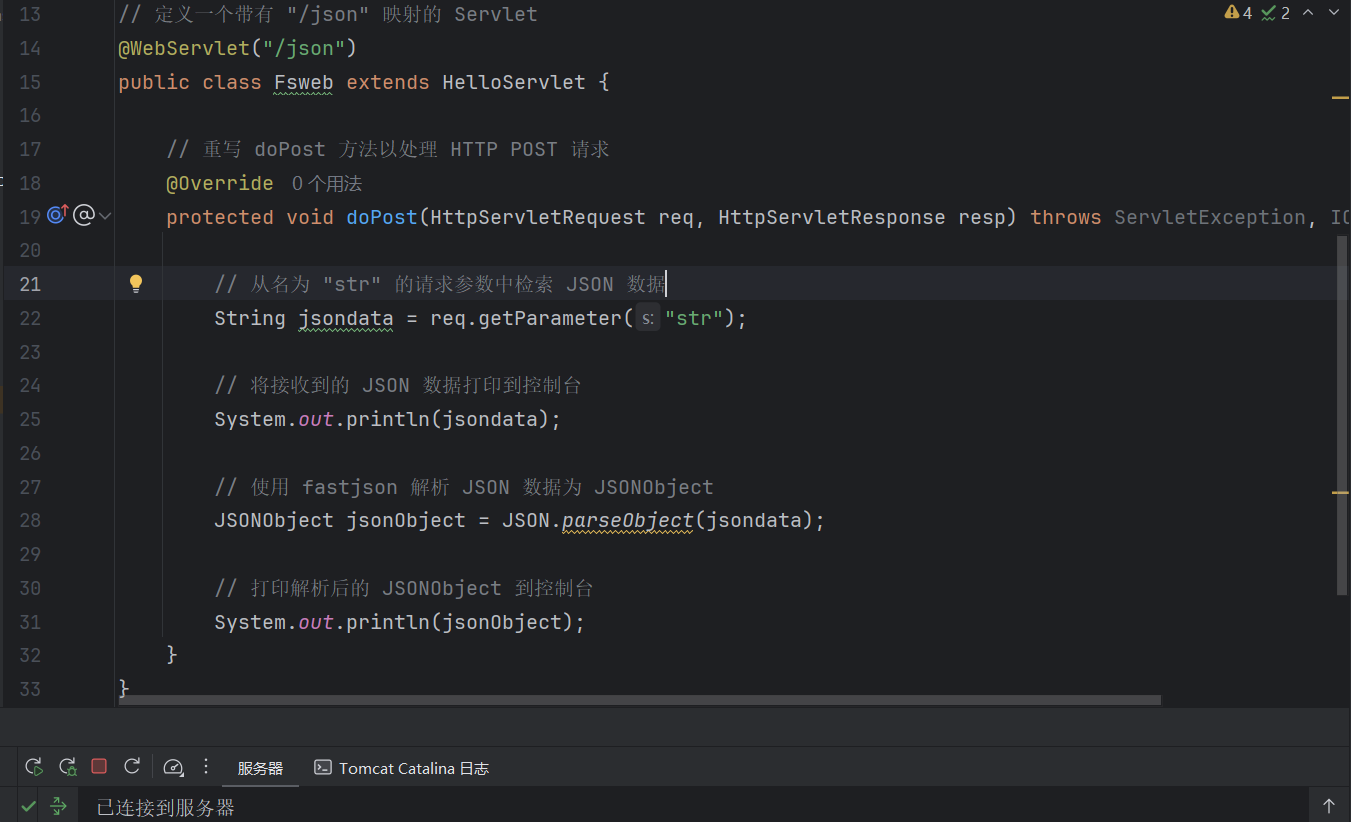Collapse the doPost method fold arrow

click(x=105, y=215)
